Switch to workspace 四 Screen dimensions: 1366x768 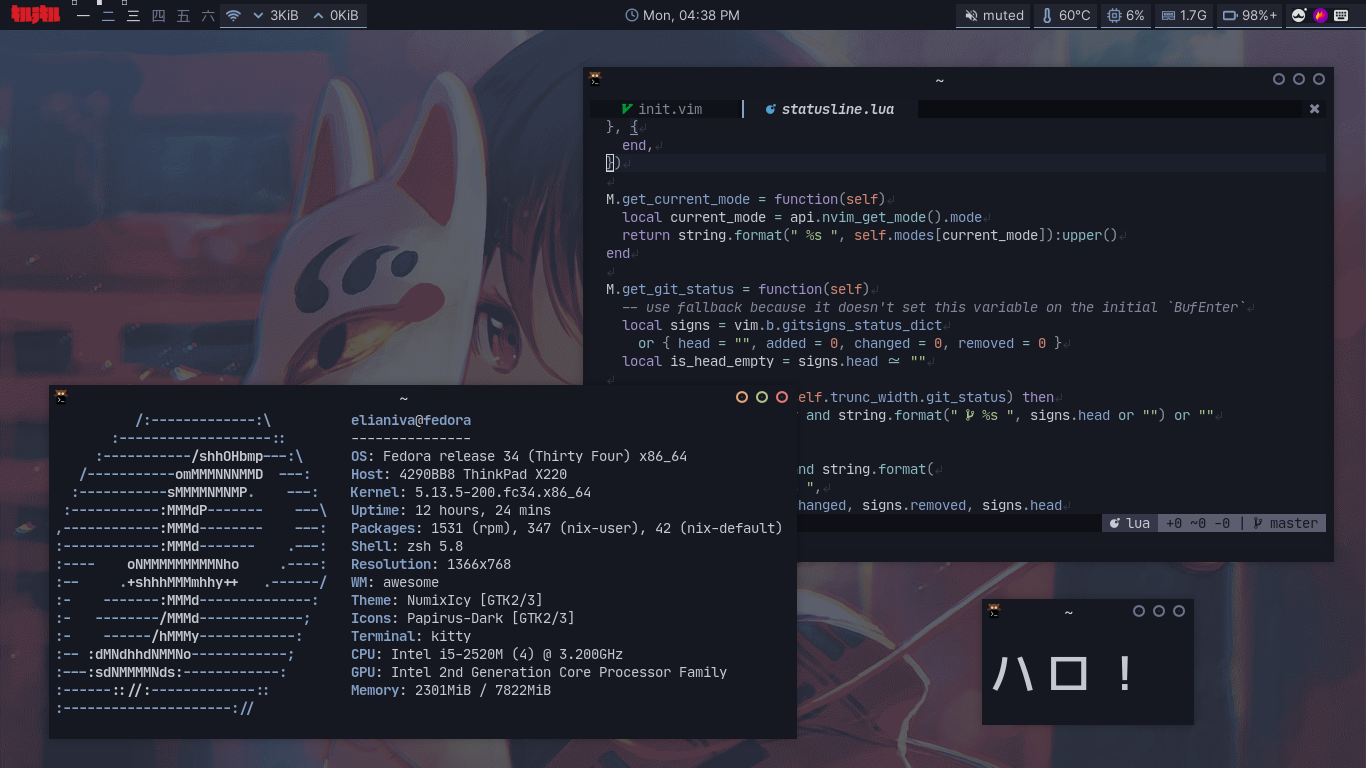(158, 15)
